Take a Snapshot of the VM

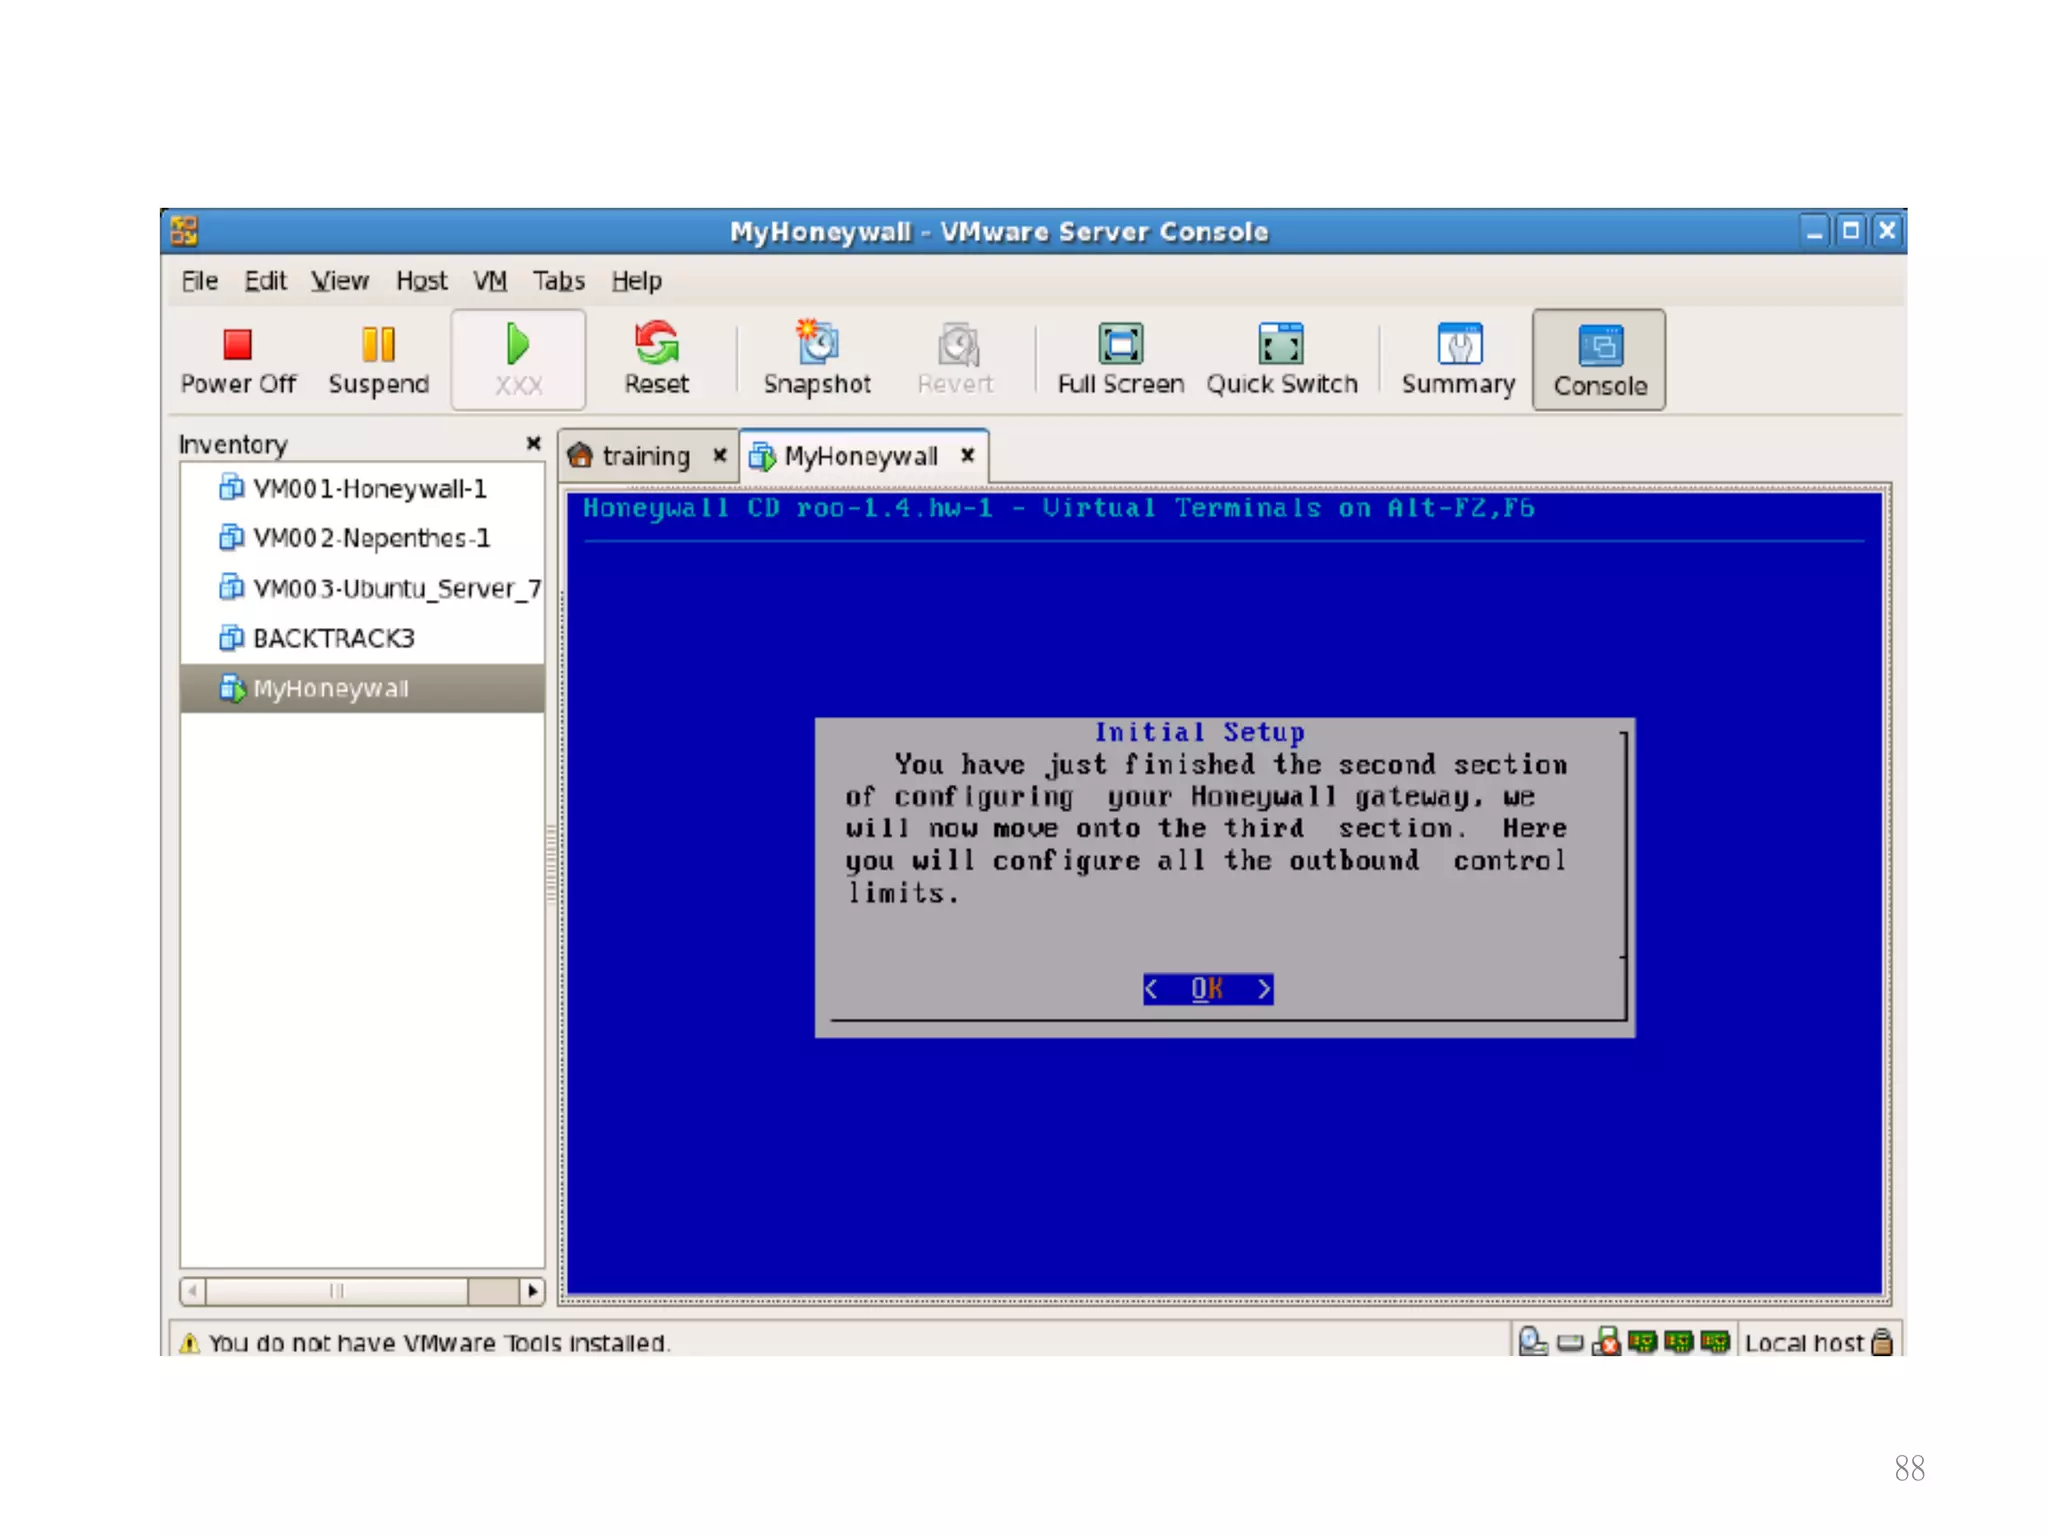pyautogui.click(x=817, y=358)
